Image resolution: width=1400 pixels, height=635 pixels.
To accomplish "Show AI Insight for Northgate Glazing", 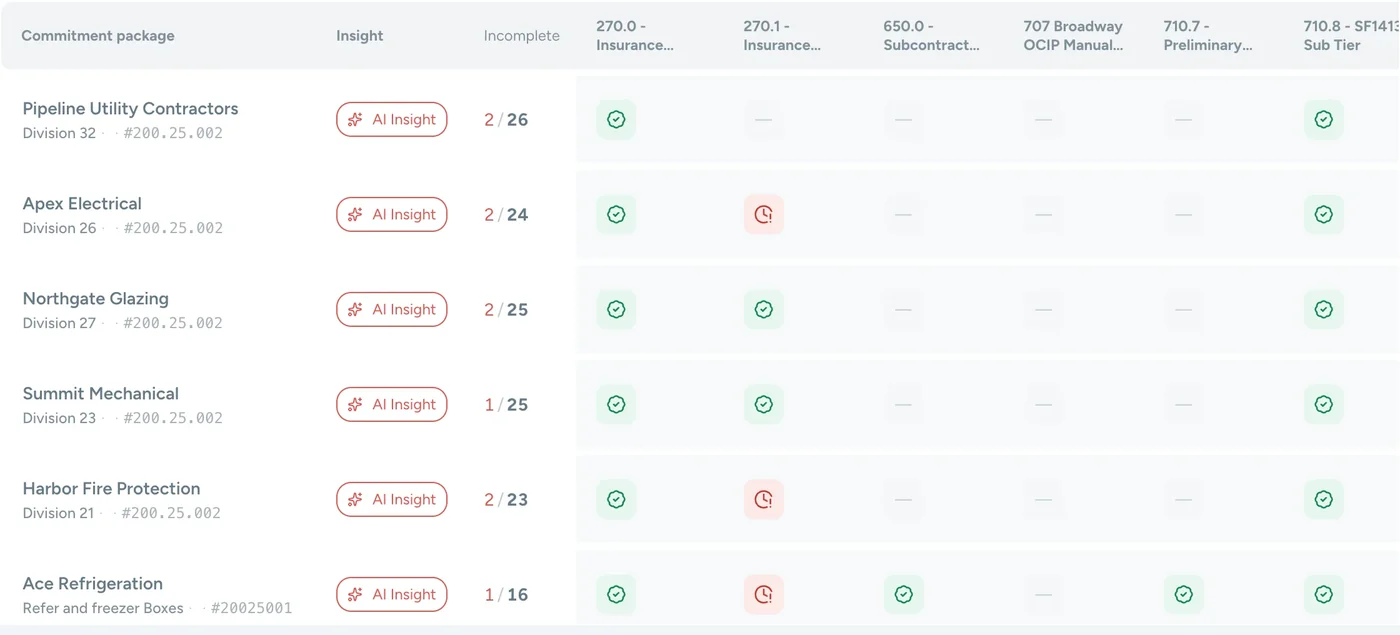I will [x=392, y=309].
